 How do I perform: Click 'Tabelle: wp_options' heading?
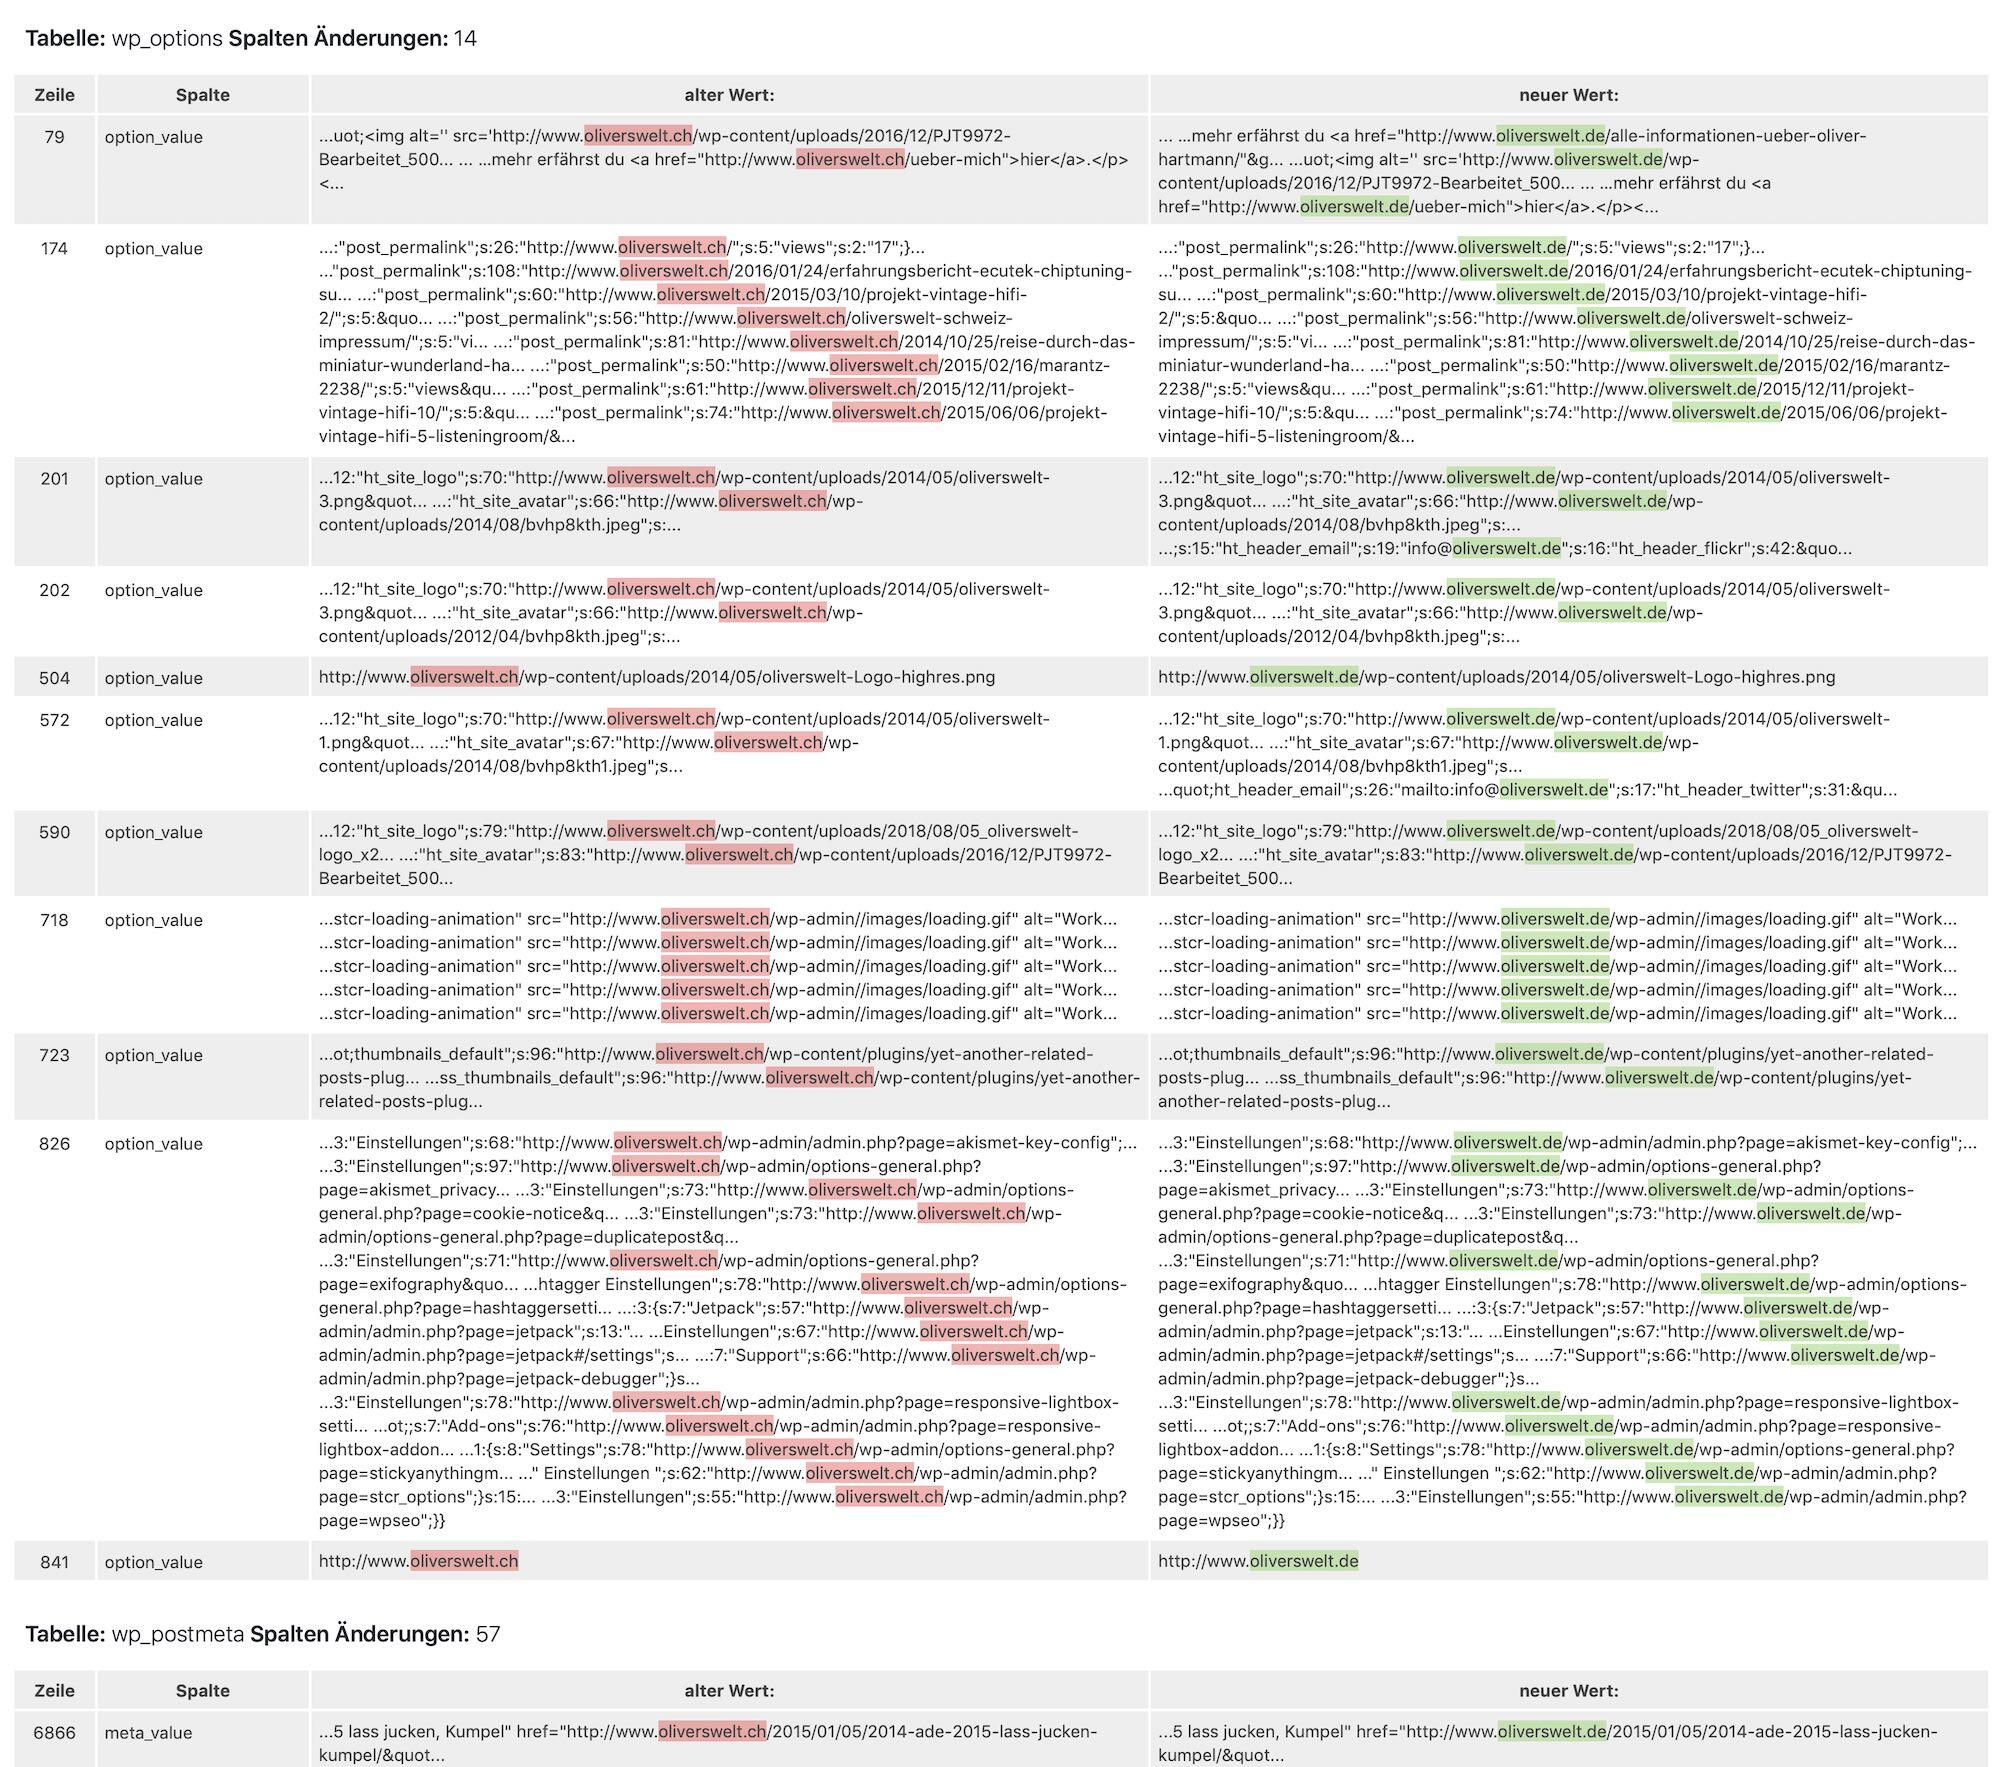[124, 39]
